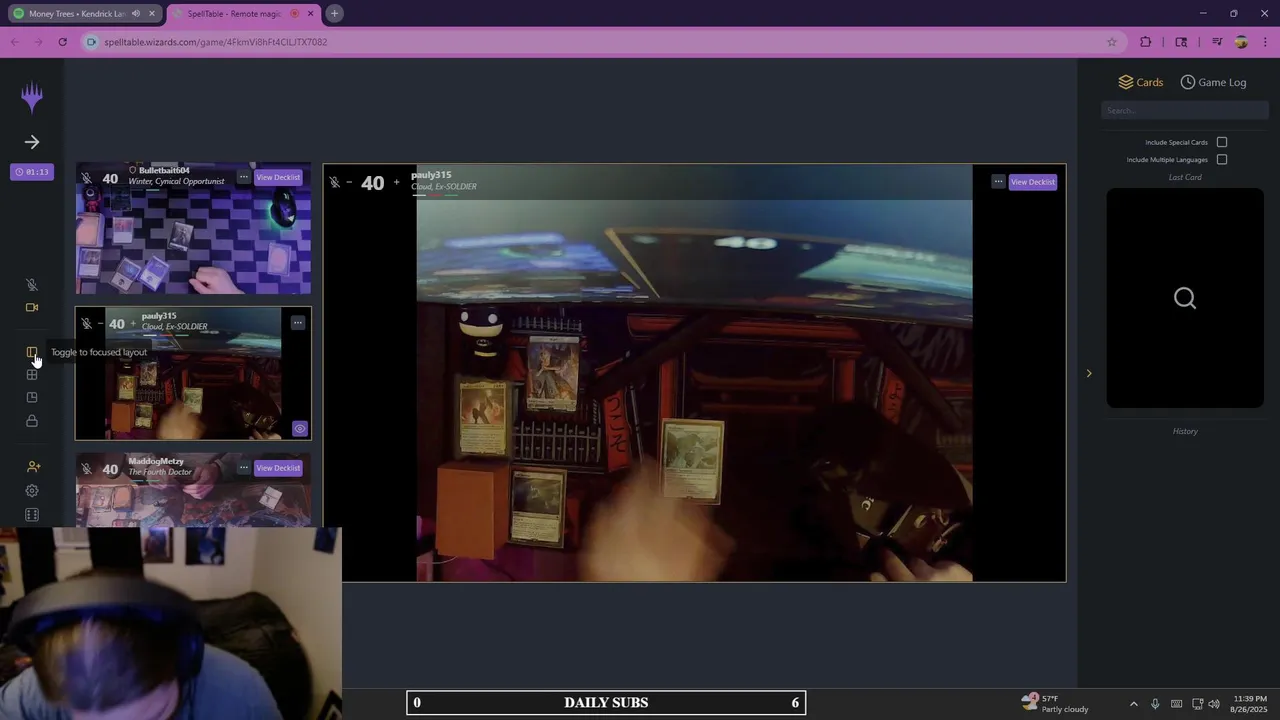Expand the sidebar with the right arrow

click(x=32, y=142)
